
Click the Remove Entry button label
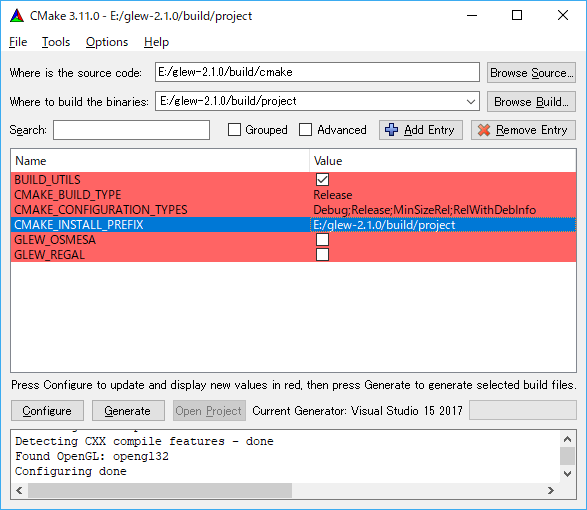532,130
